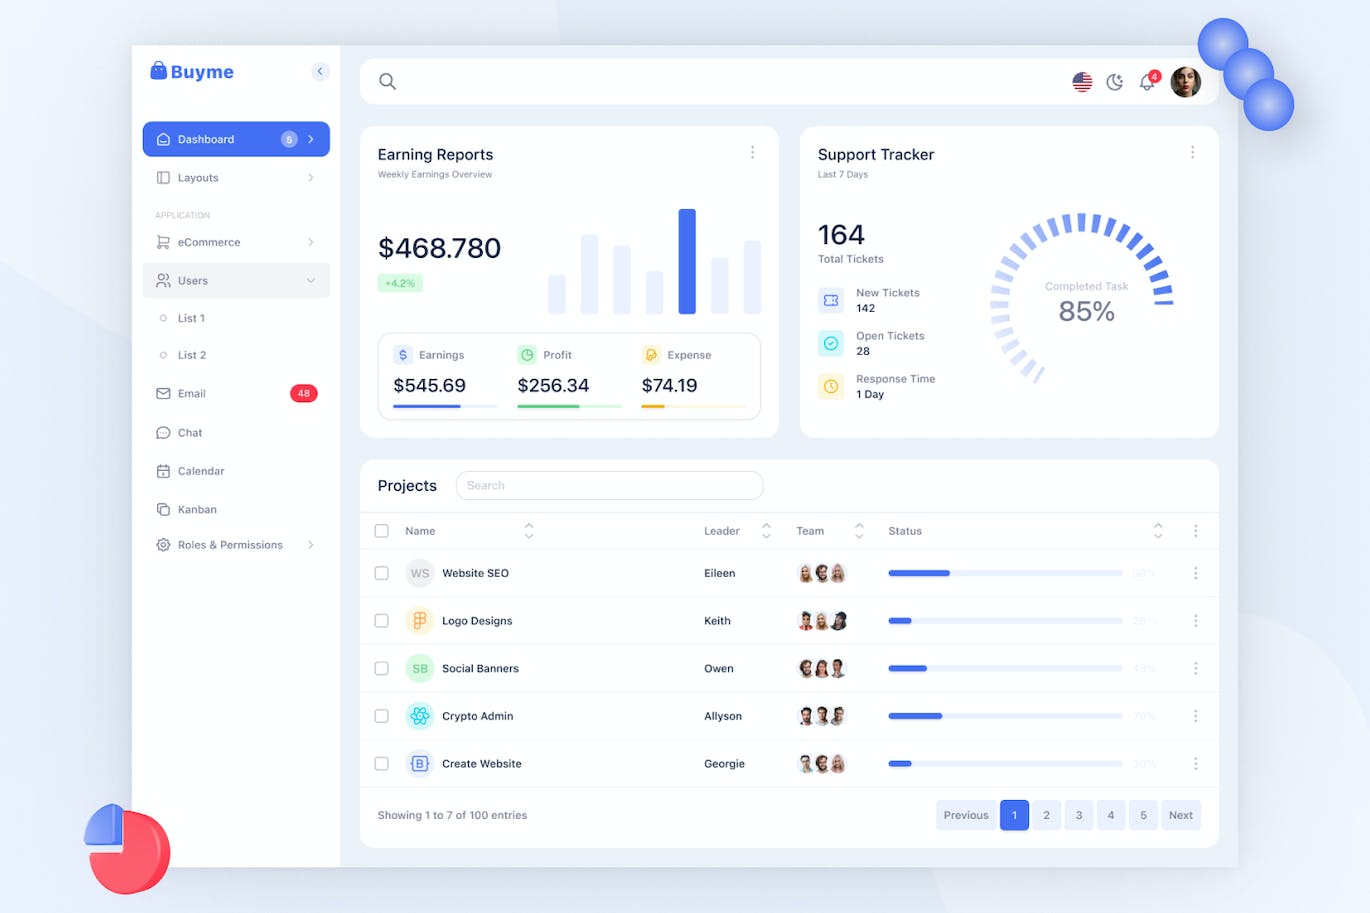The image size is (1370, 913).
Task: Click the Projects search field
Action: click(609, 486)
